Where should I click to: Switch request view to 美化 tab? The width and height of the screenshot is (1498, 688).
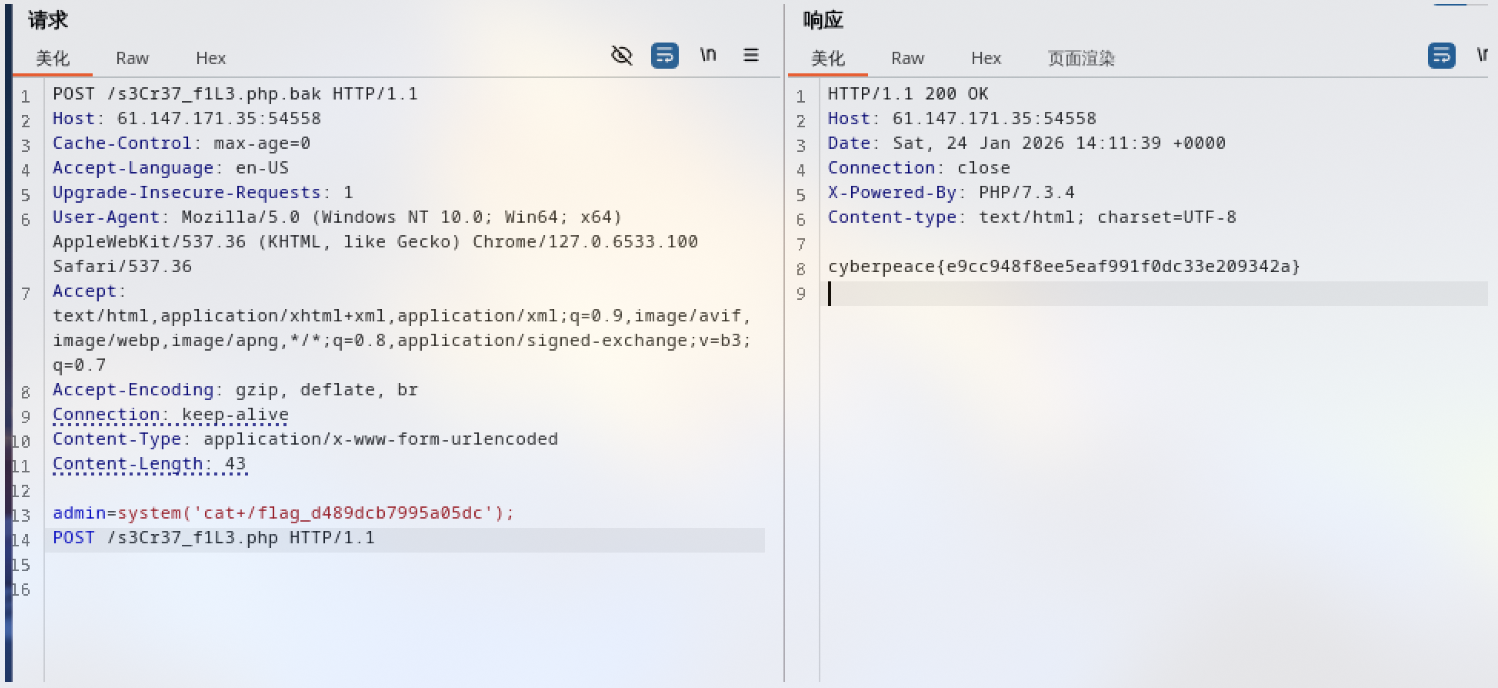point(53,58)
